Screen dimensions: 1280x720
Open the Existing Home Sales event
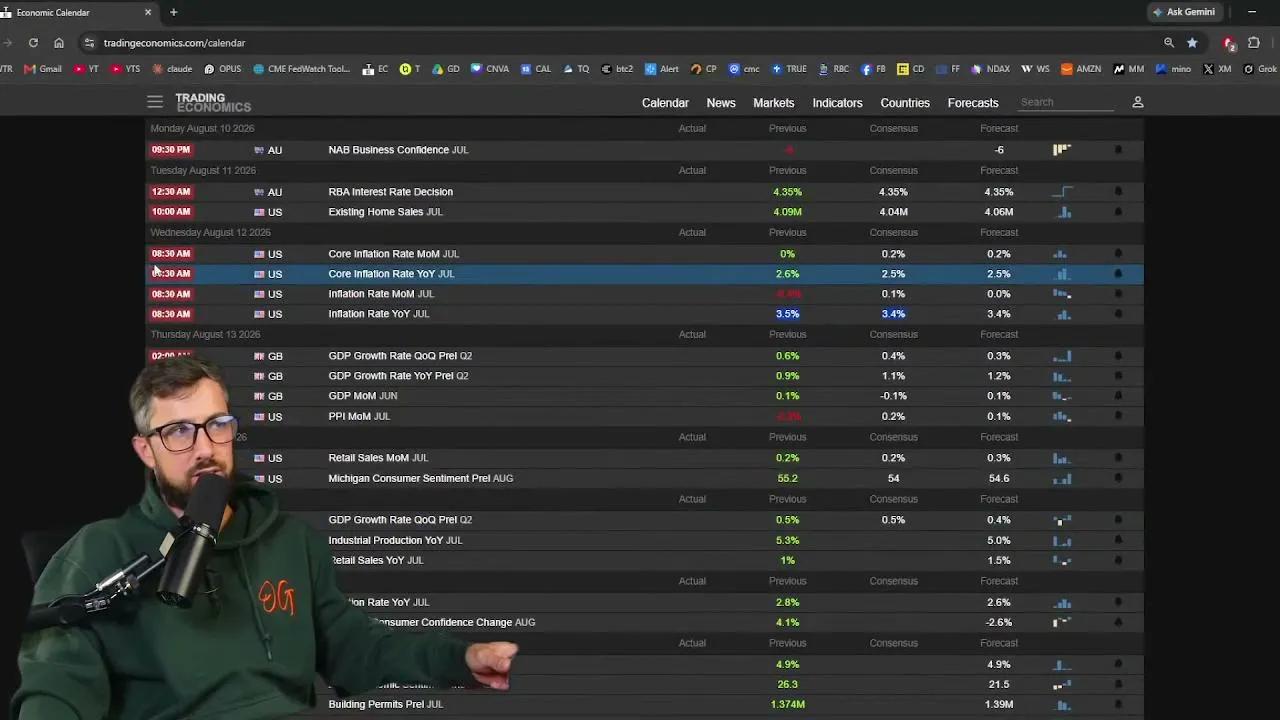pyautogui.click(x=385, y=212)
